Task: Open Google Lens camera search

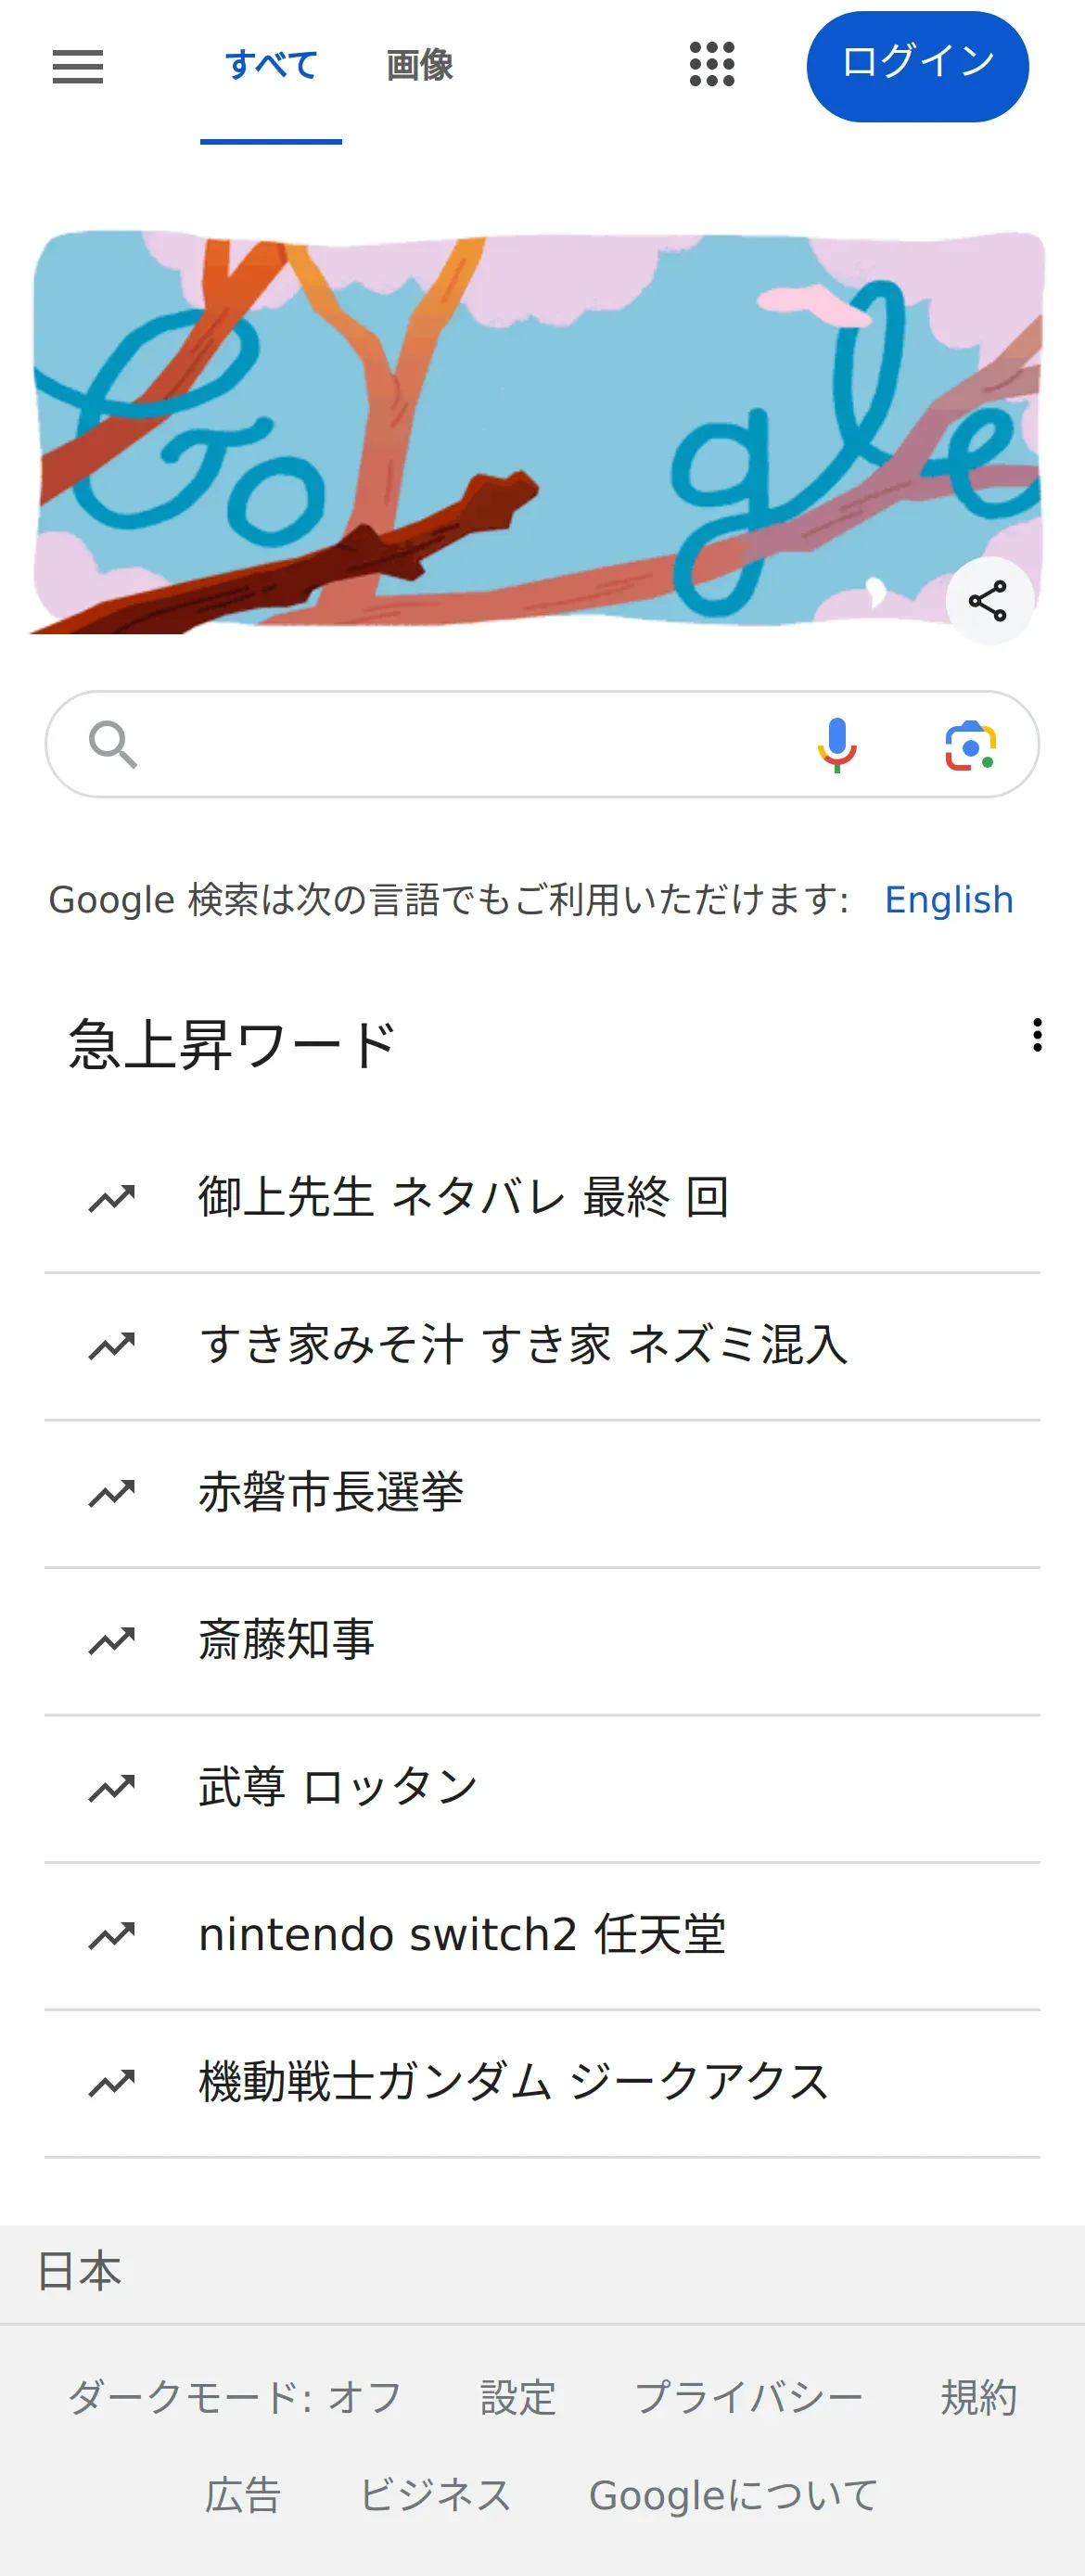Action: coord(970,745)
